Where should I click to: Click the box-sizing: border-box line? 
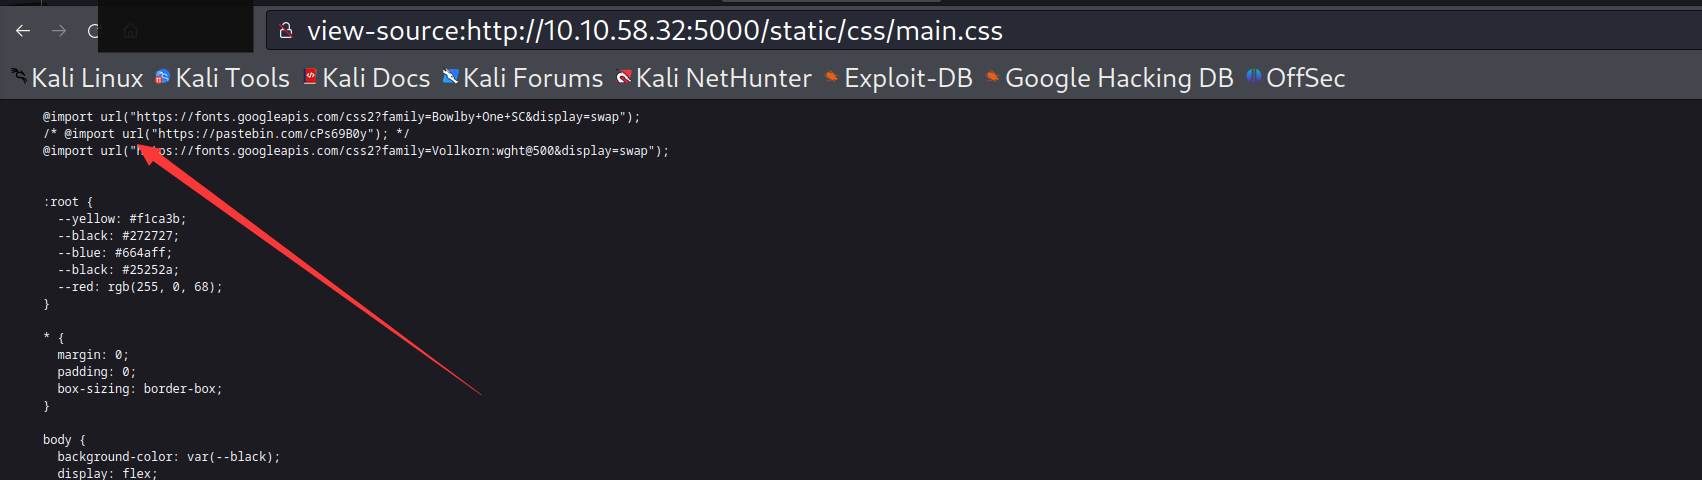coord(139,389)
